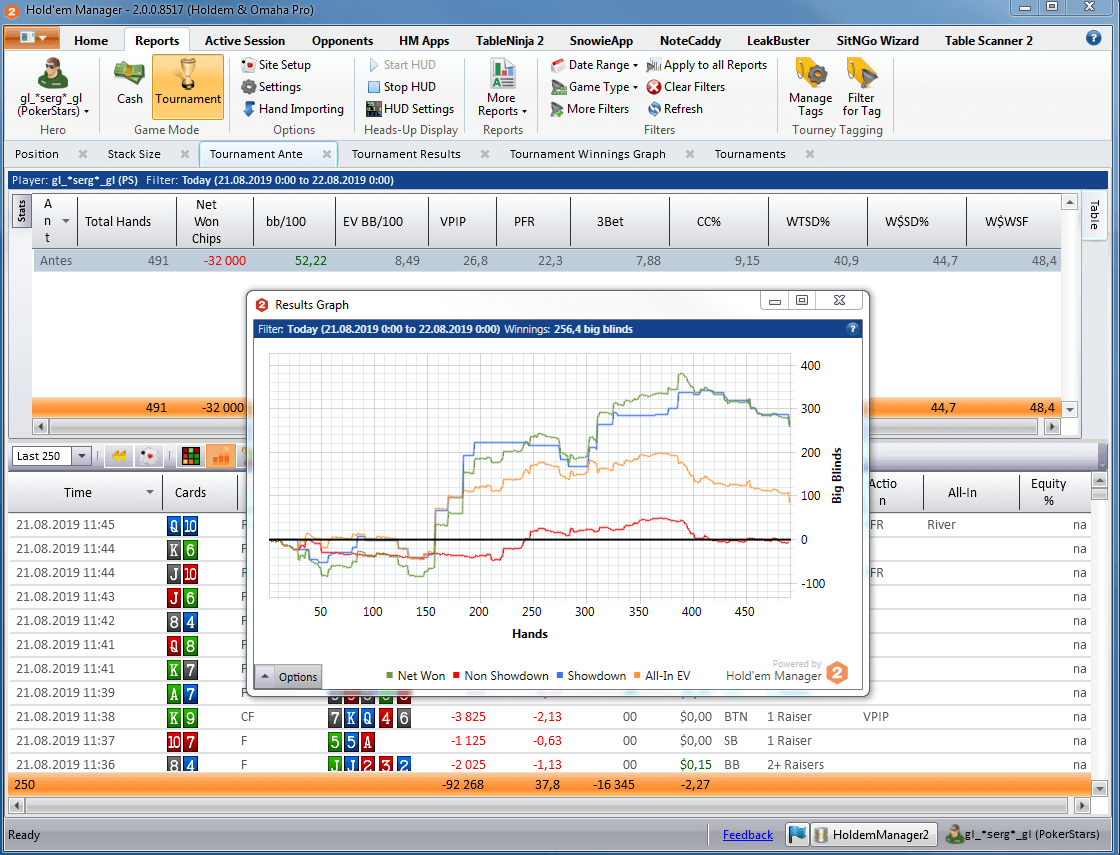
Task: Open the SitNGo Wizard tab
Action: 878,41
